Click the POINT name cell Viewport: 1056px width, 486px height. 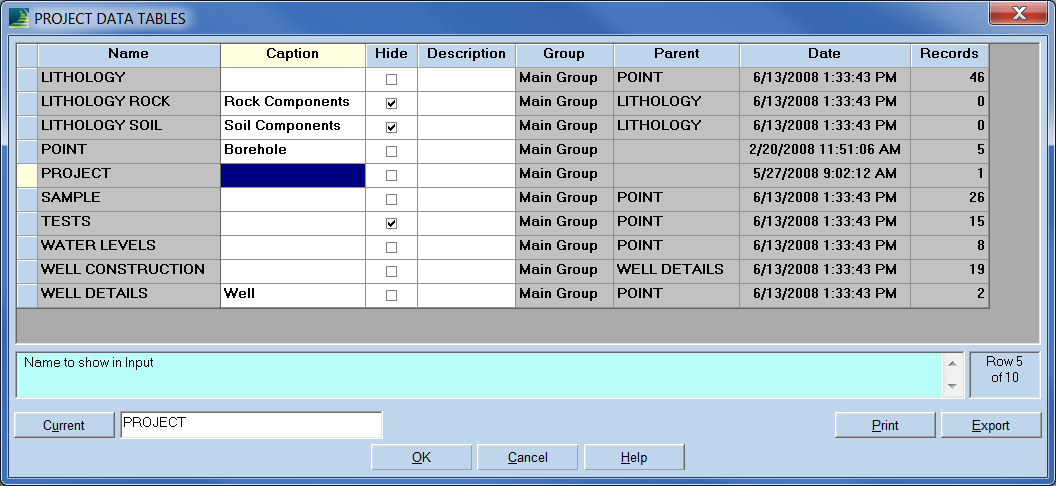click(x=129, y=151)
